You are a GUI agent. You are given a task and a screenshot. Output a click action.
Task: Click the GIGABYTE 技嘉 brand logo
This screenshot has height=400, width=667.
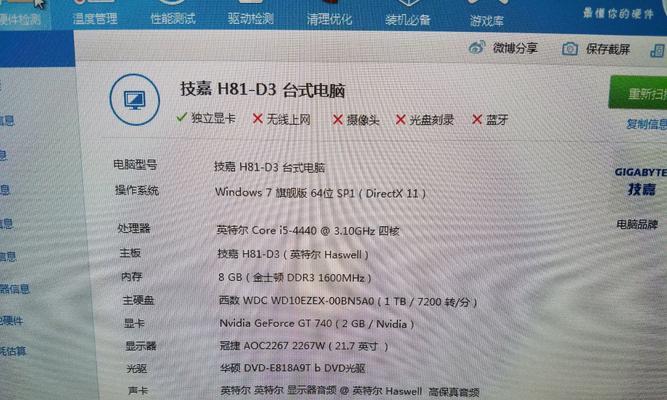click(641, 181)
